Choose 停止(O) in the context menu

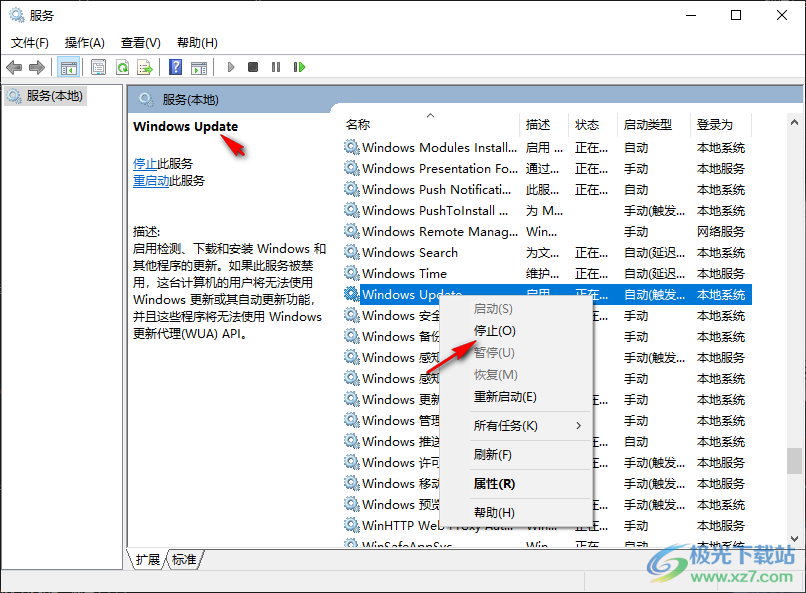tap(516, 331)
